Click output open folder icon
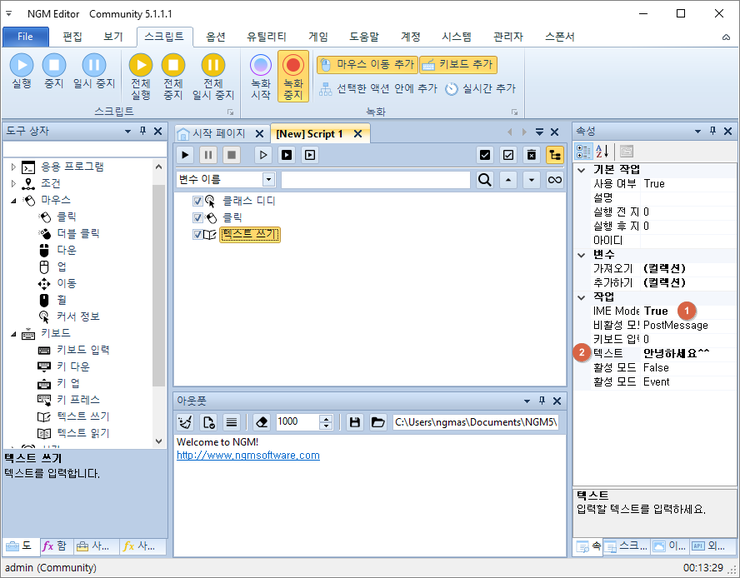The image size is (740, 578). click(x=378, y=422)
